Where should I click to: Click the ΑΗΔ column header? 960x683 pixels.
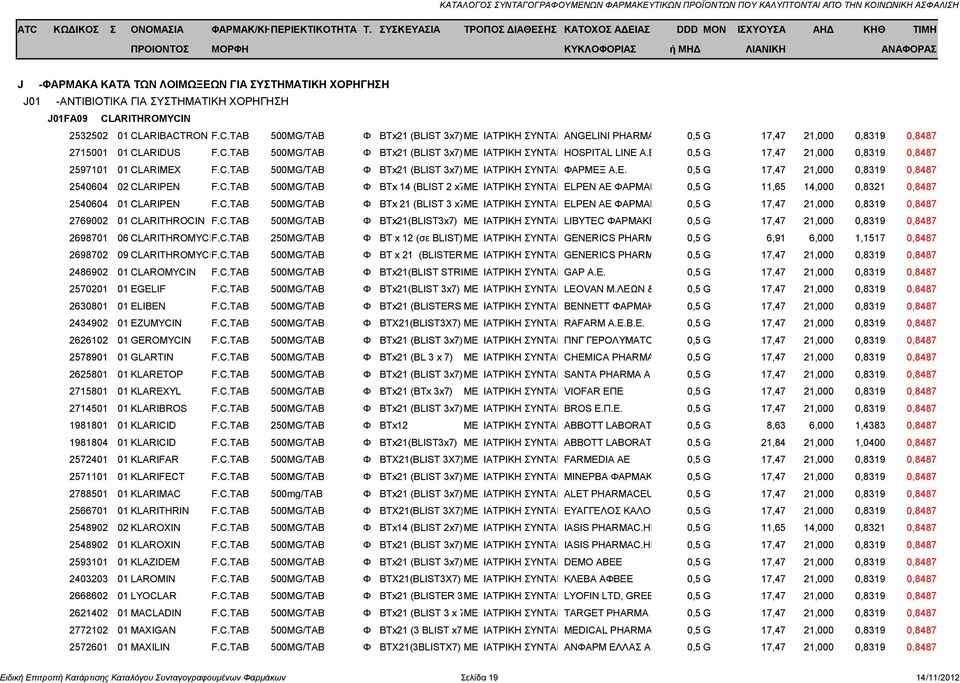coord(823,29)
